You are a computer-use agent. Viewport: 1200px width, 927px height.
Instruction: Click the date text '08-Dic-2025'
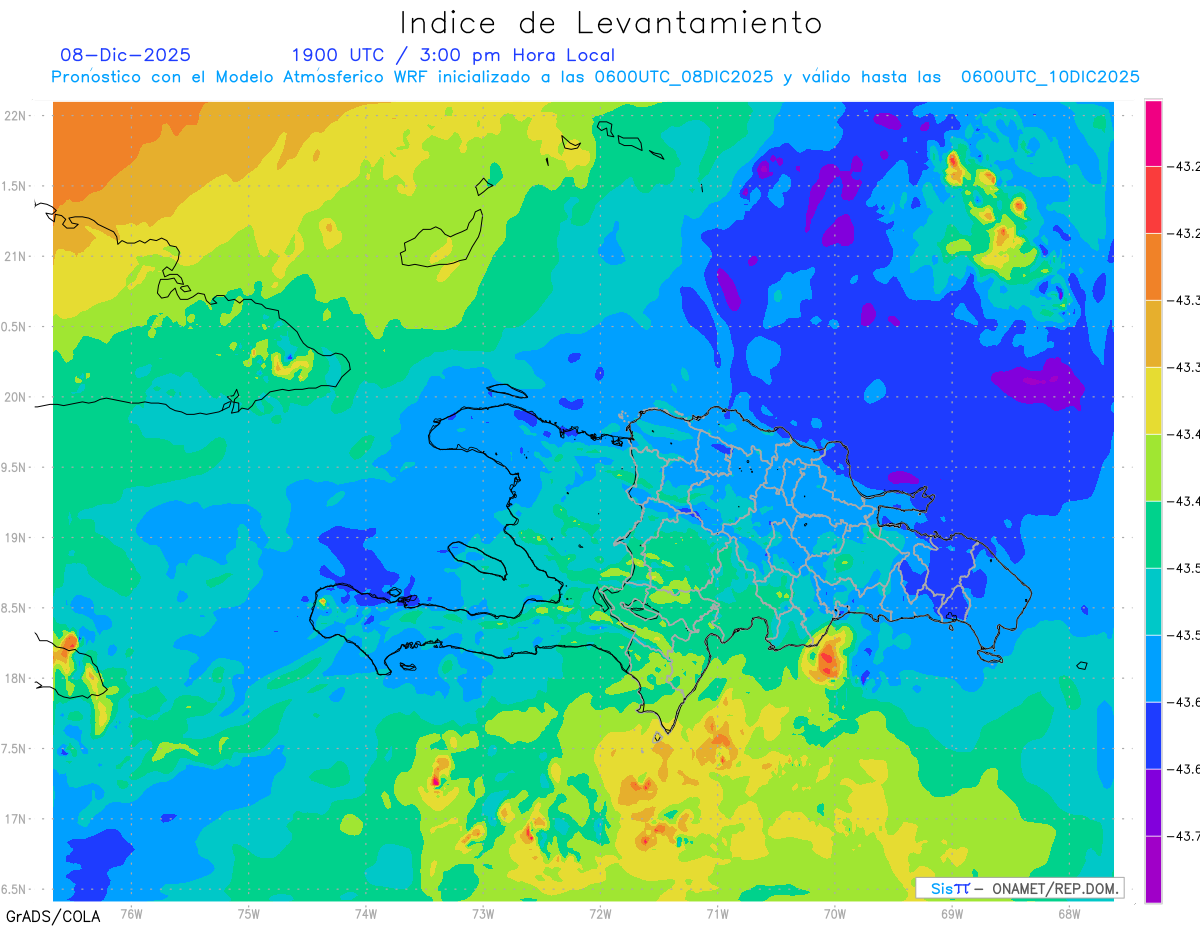[125, 55]
